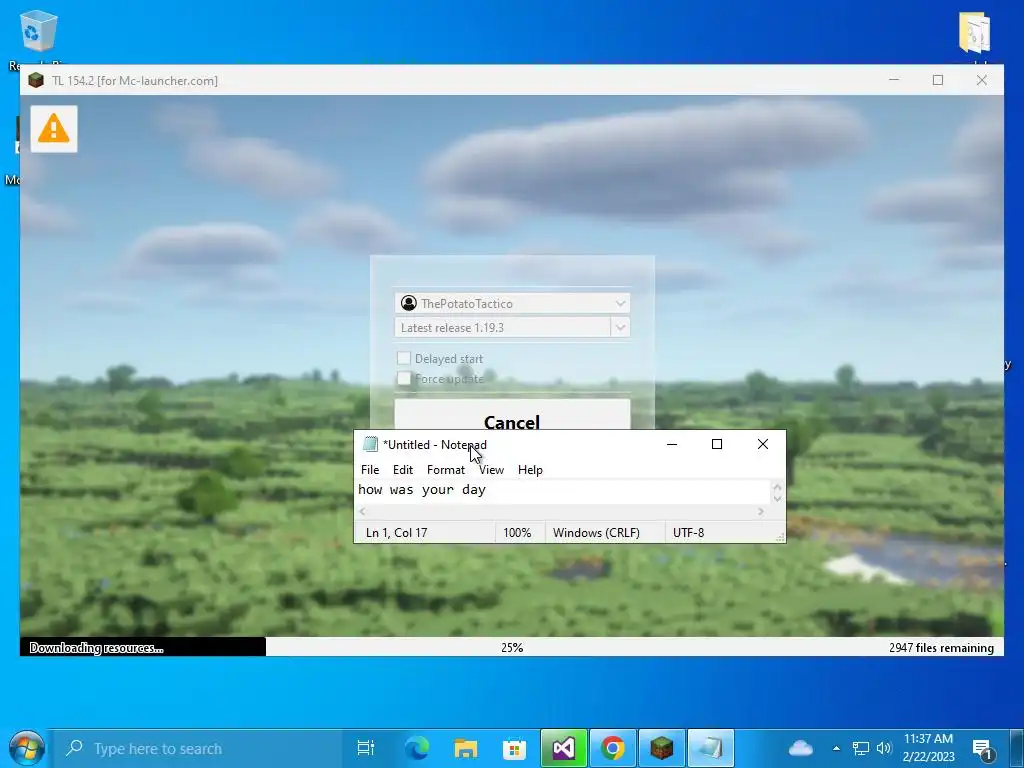Click the Cancel button in launcher
The image size is (1024, 768).
click(512, 416)
